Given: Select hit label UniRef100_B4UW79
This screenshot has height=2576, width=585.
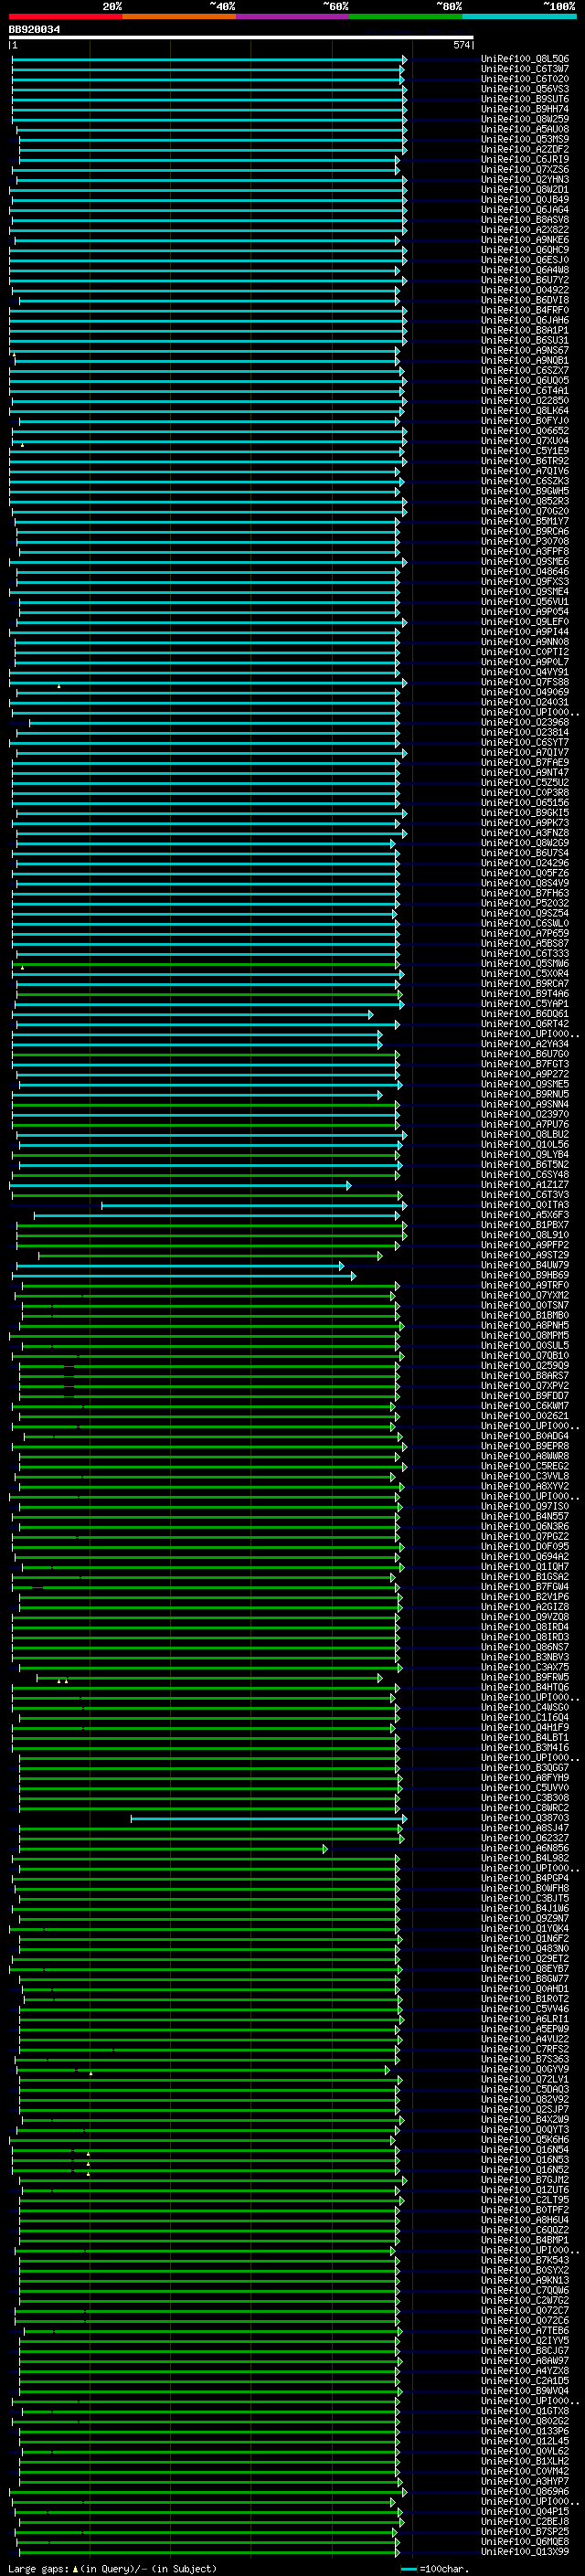Looking at the screenshot, I should 525,1265.
